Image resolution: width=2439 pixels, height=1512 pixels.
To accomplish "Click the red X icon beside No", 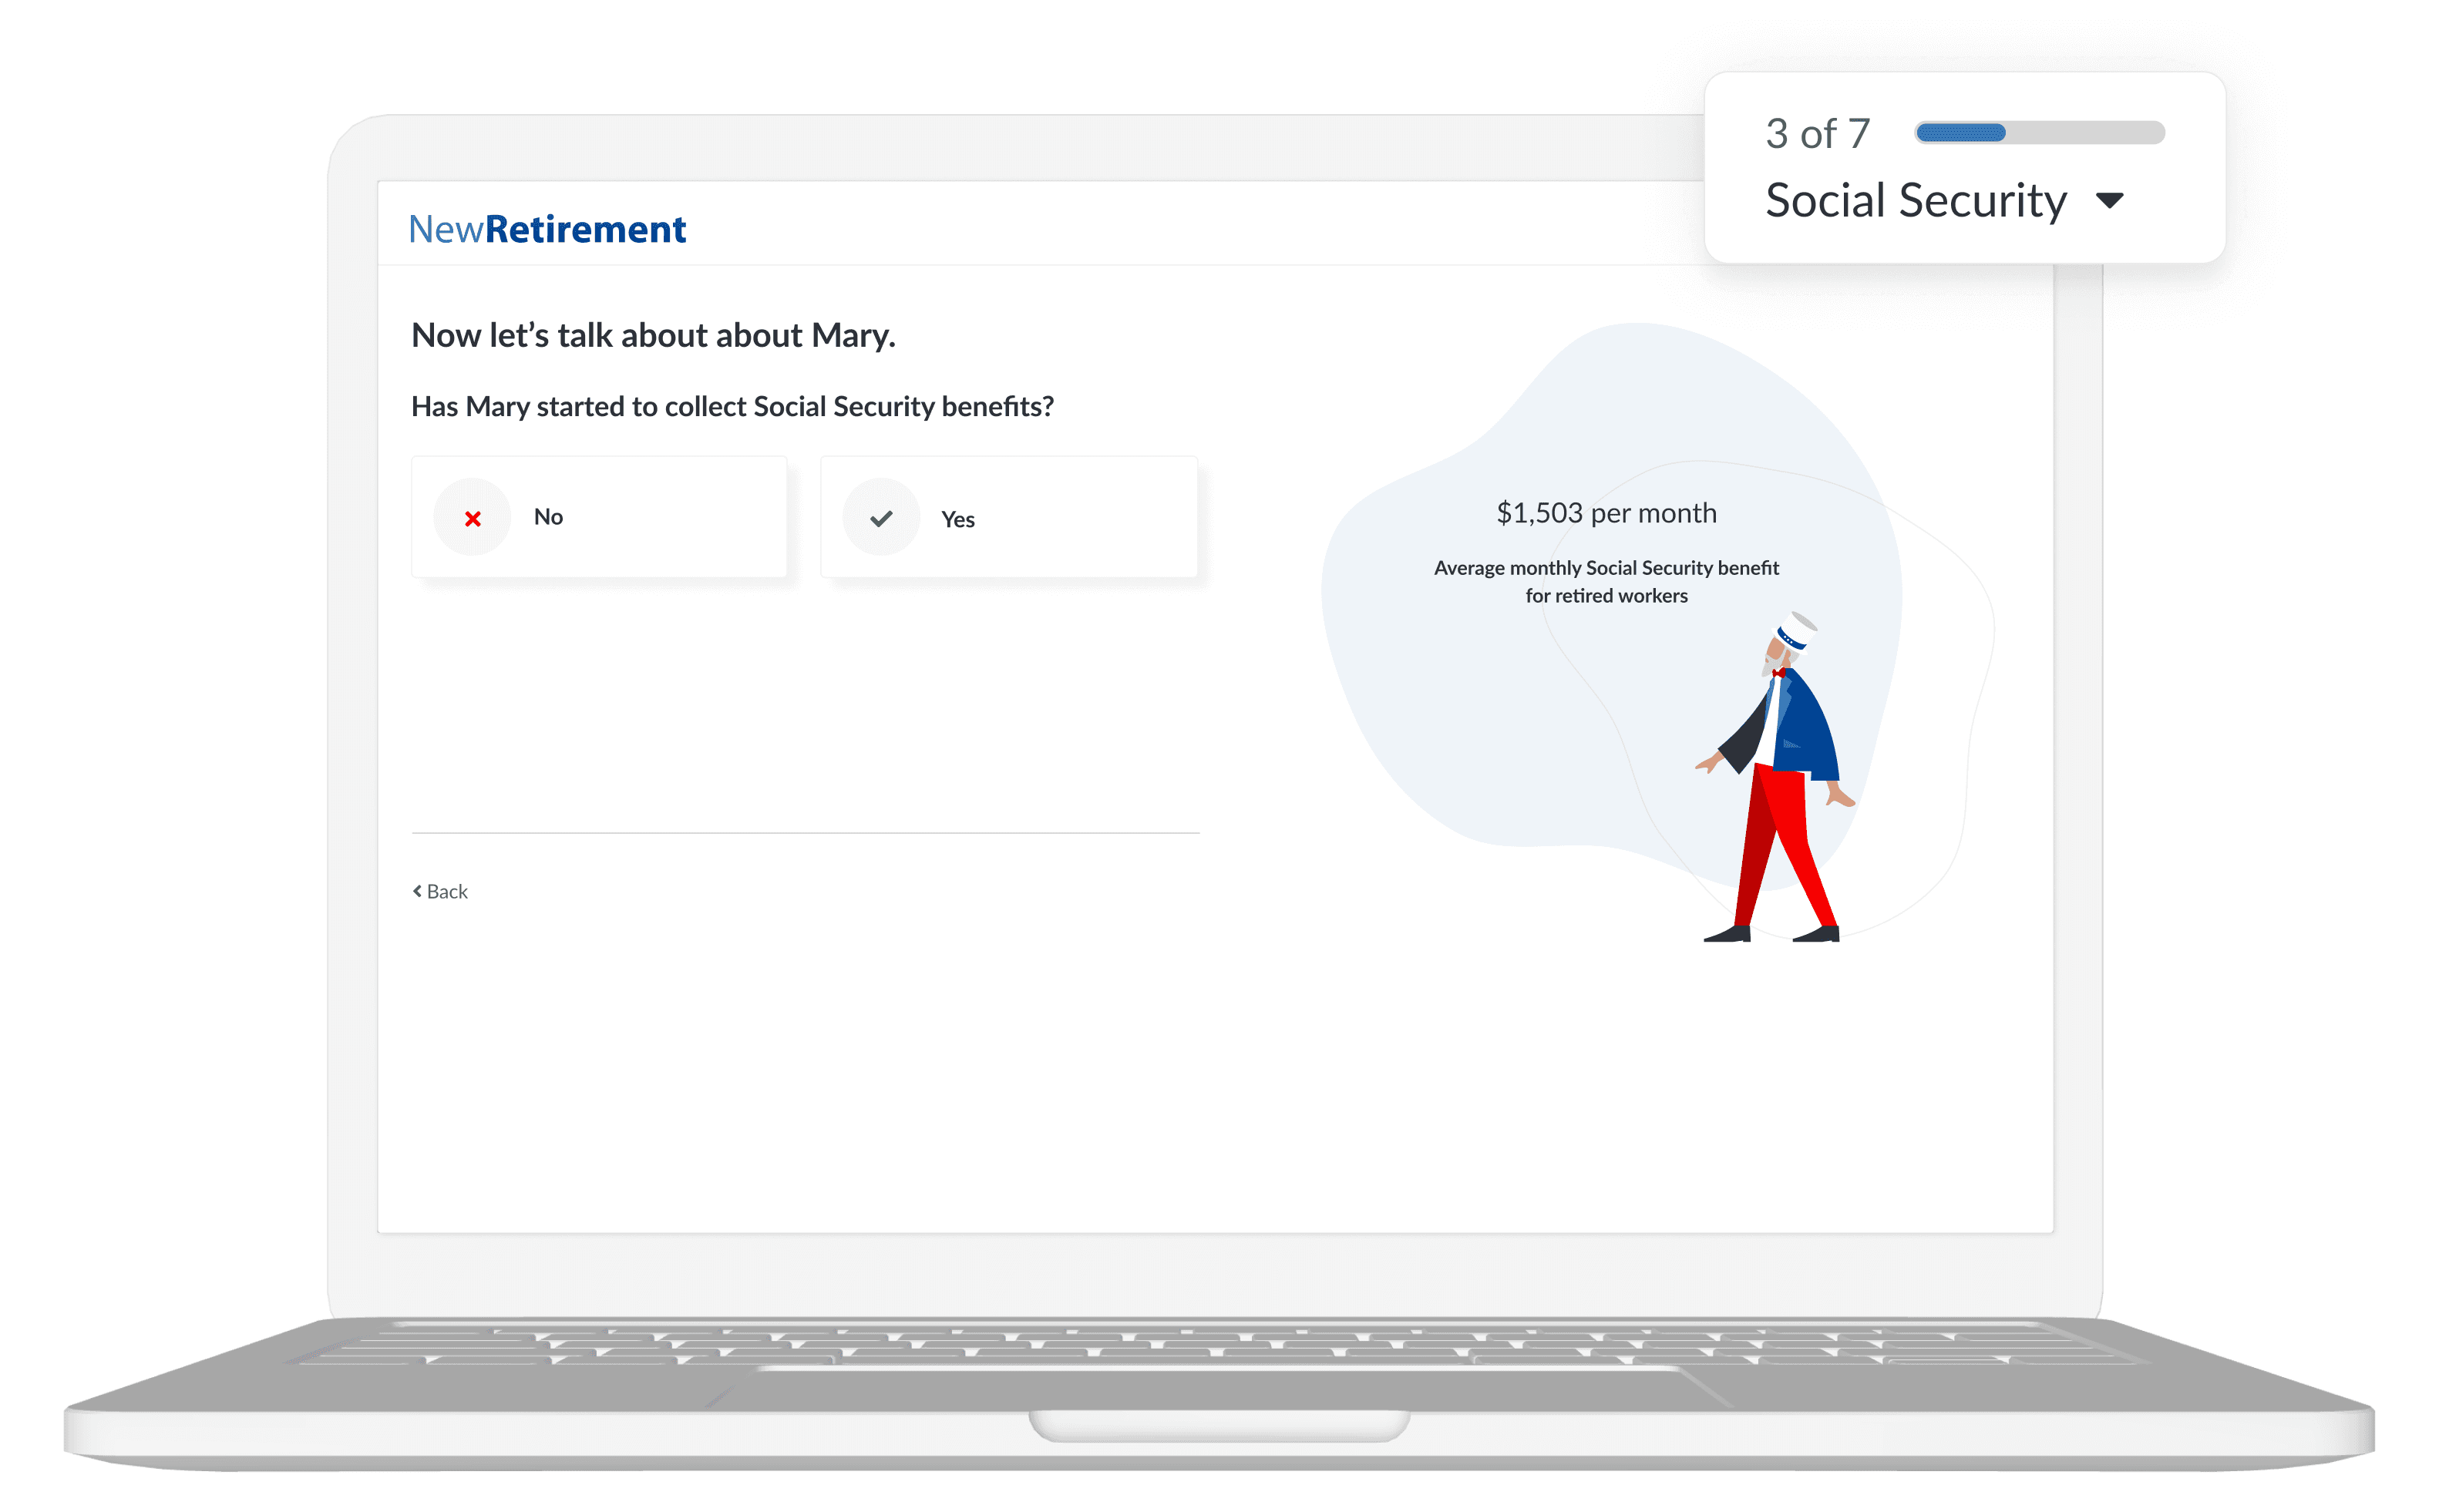I will click(472, 518).
